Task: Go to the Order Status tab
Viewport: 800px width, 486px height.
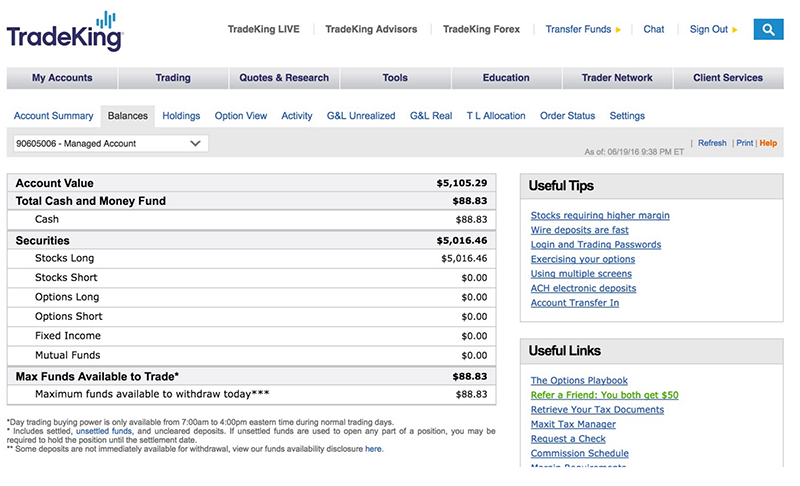Action: [x=567, y=116]
